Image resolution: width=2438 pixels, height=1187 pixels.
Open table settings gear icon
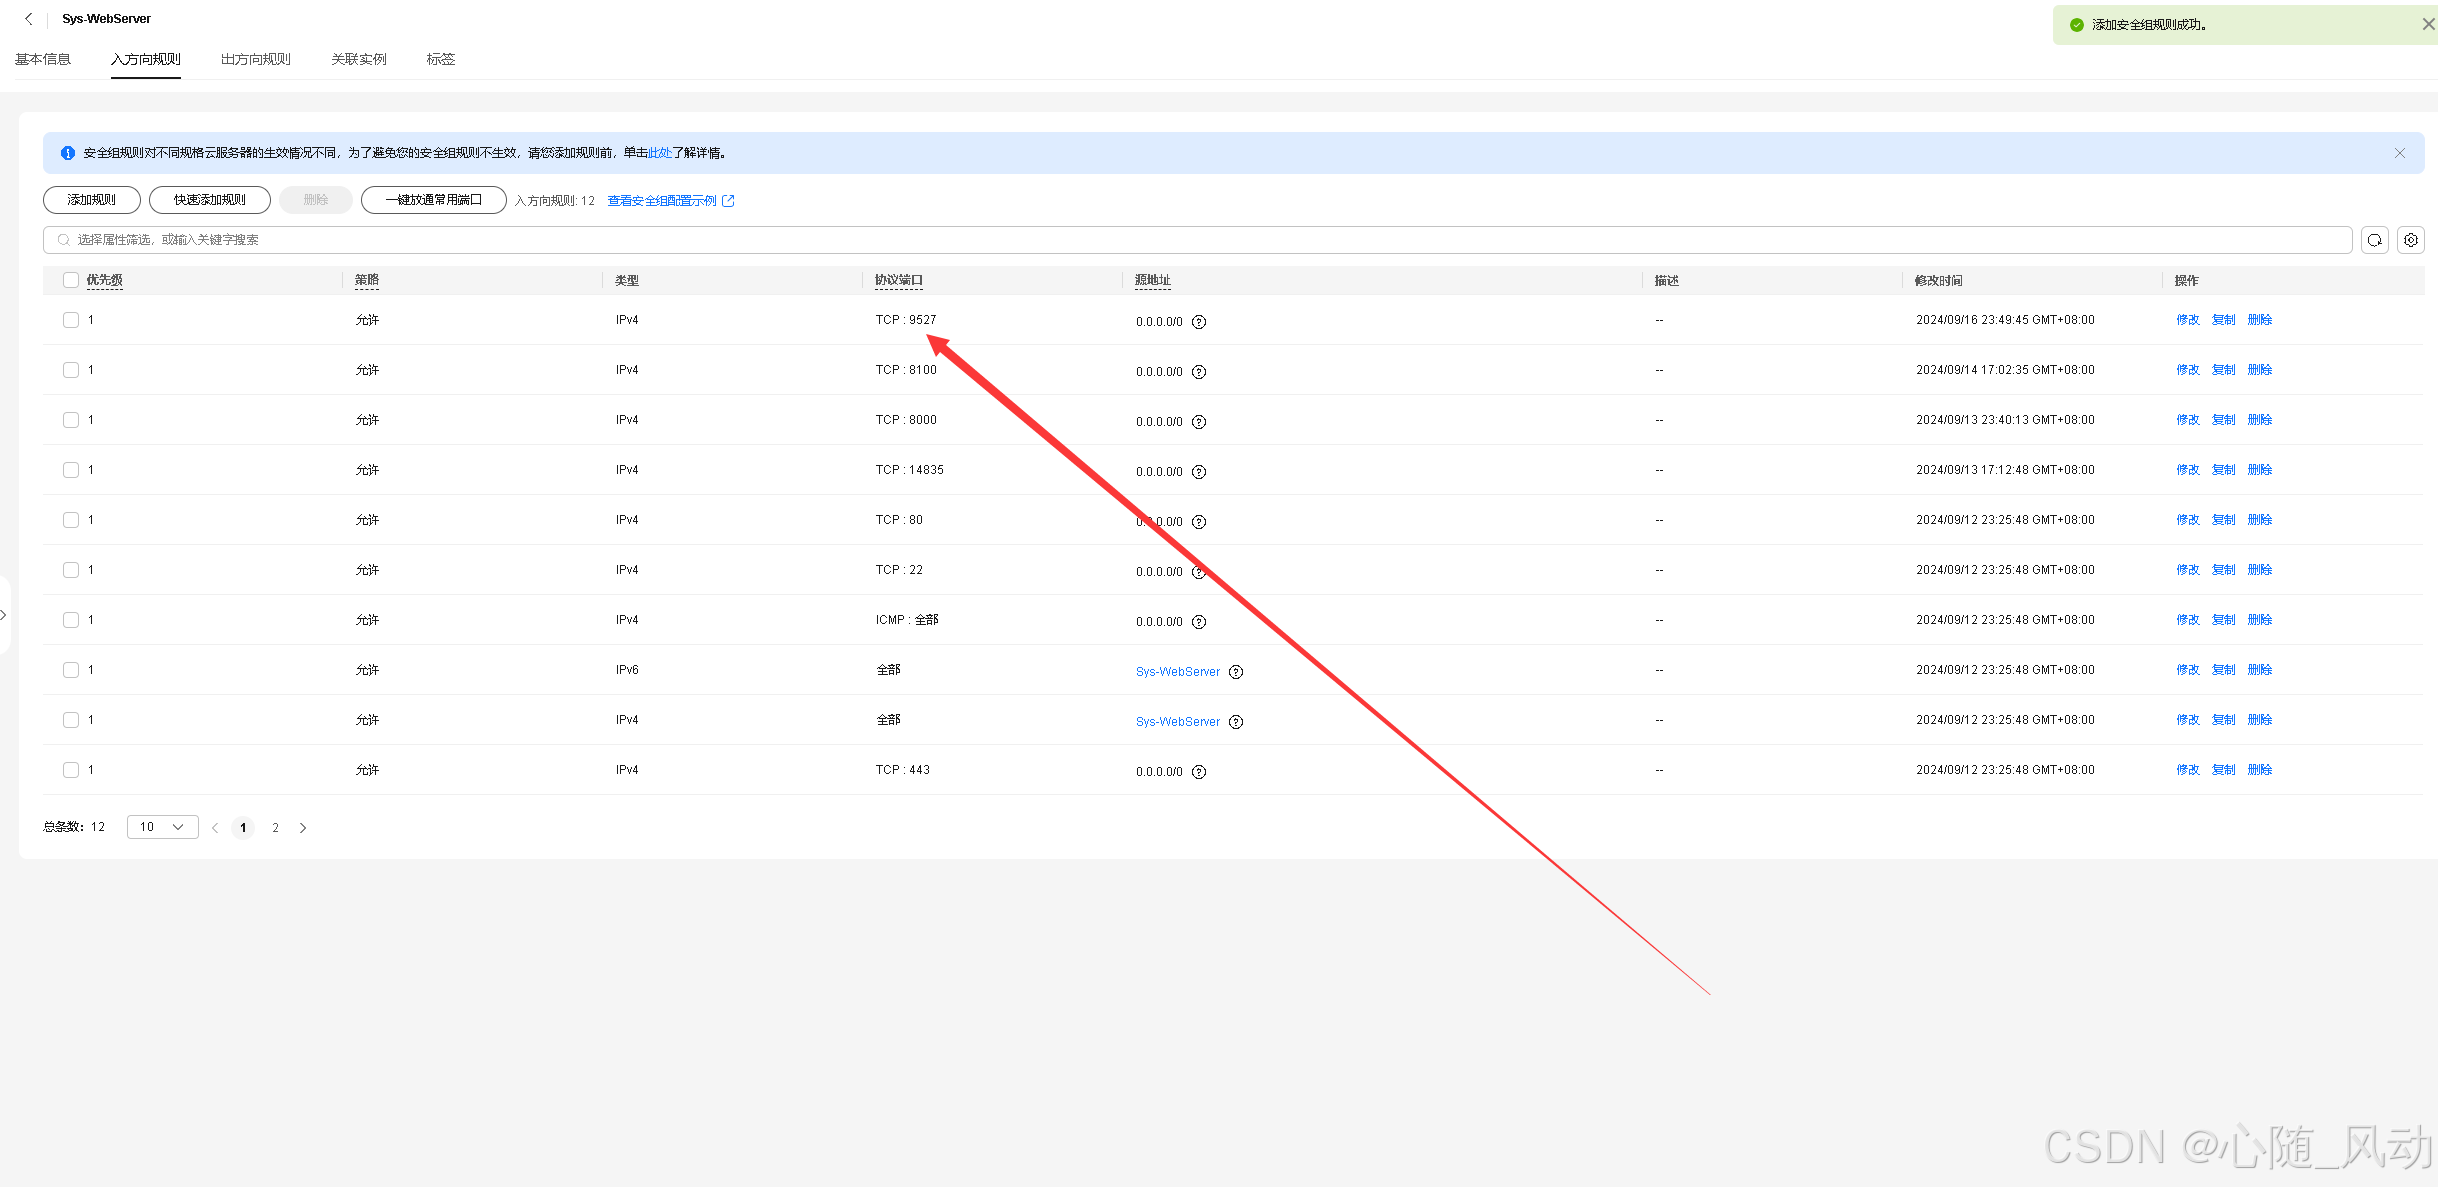pos(2410,240)
